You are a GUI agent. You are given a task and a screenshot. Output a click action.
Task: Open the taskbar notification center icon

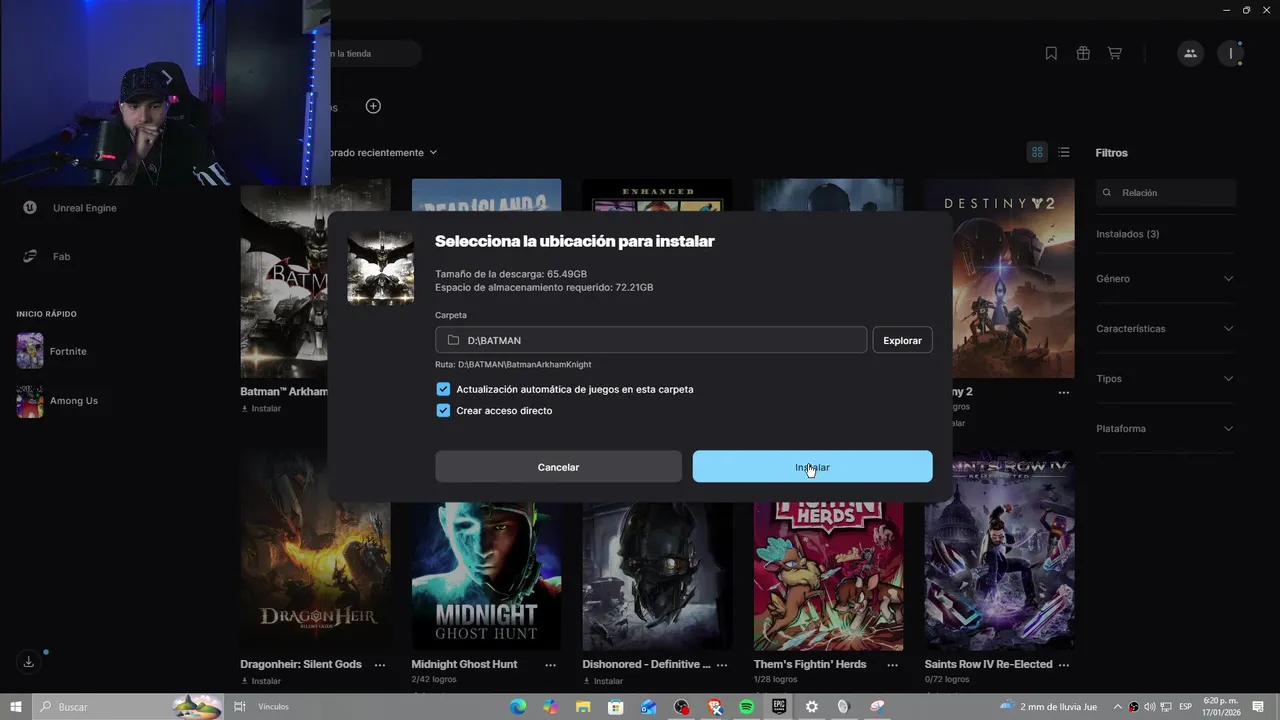1258,707
